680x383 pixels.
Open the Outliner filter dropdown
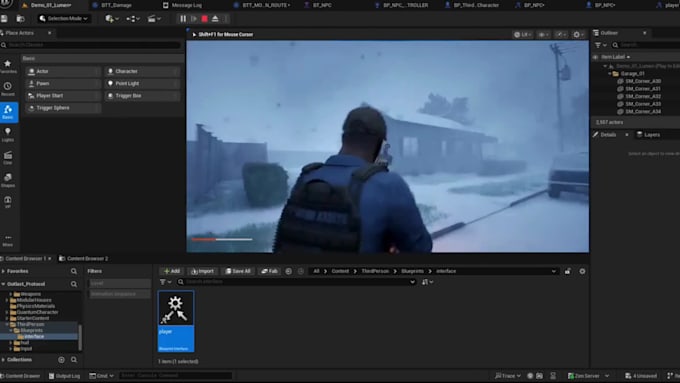point(600,45)
